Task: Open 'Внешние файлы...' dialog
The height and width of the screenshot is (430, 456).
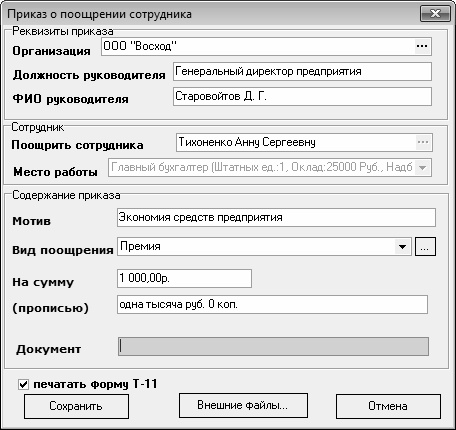Action: tap(243, 405)
